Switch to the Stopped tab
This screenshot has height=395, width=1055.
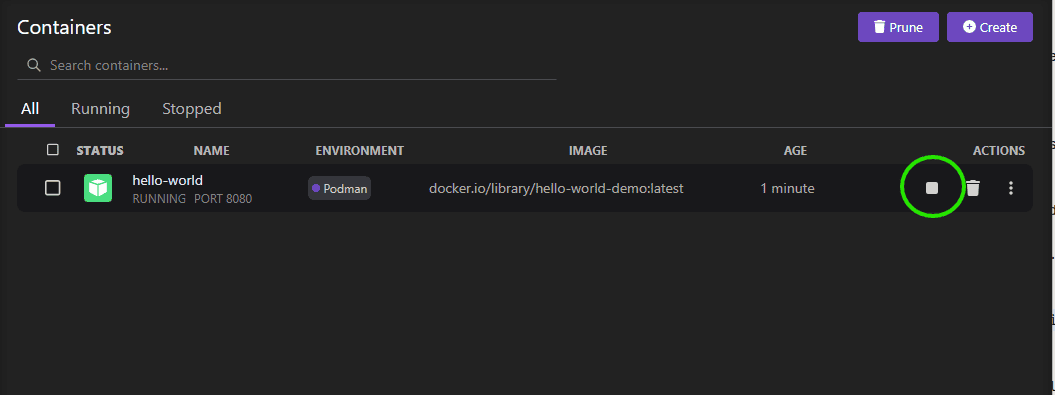tap(192, 108)
